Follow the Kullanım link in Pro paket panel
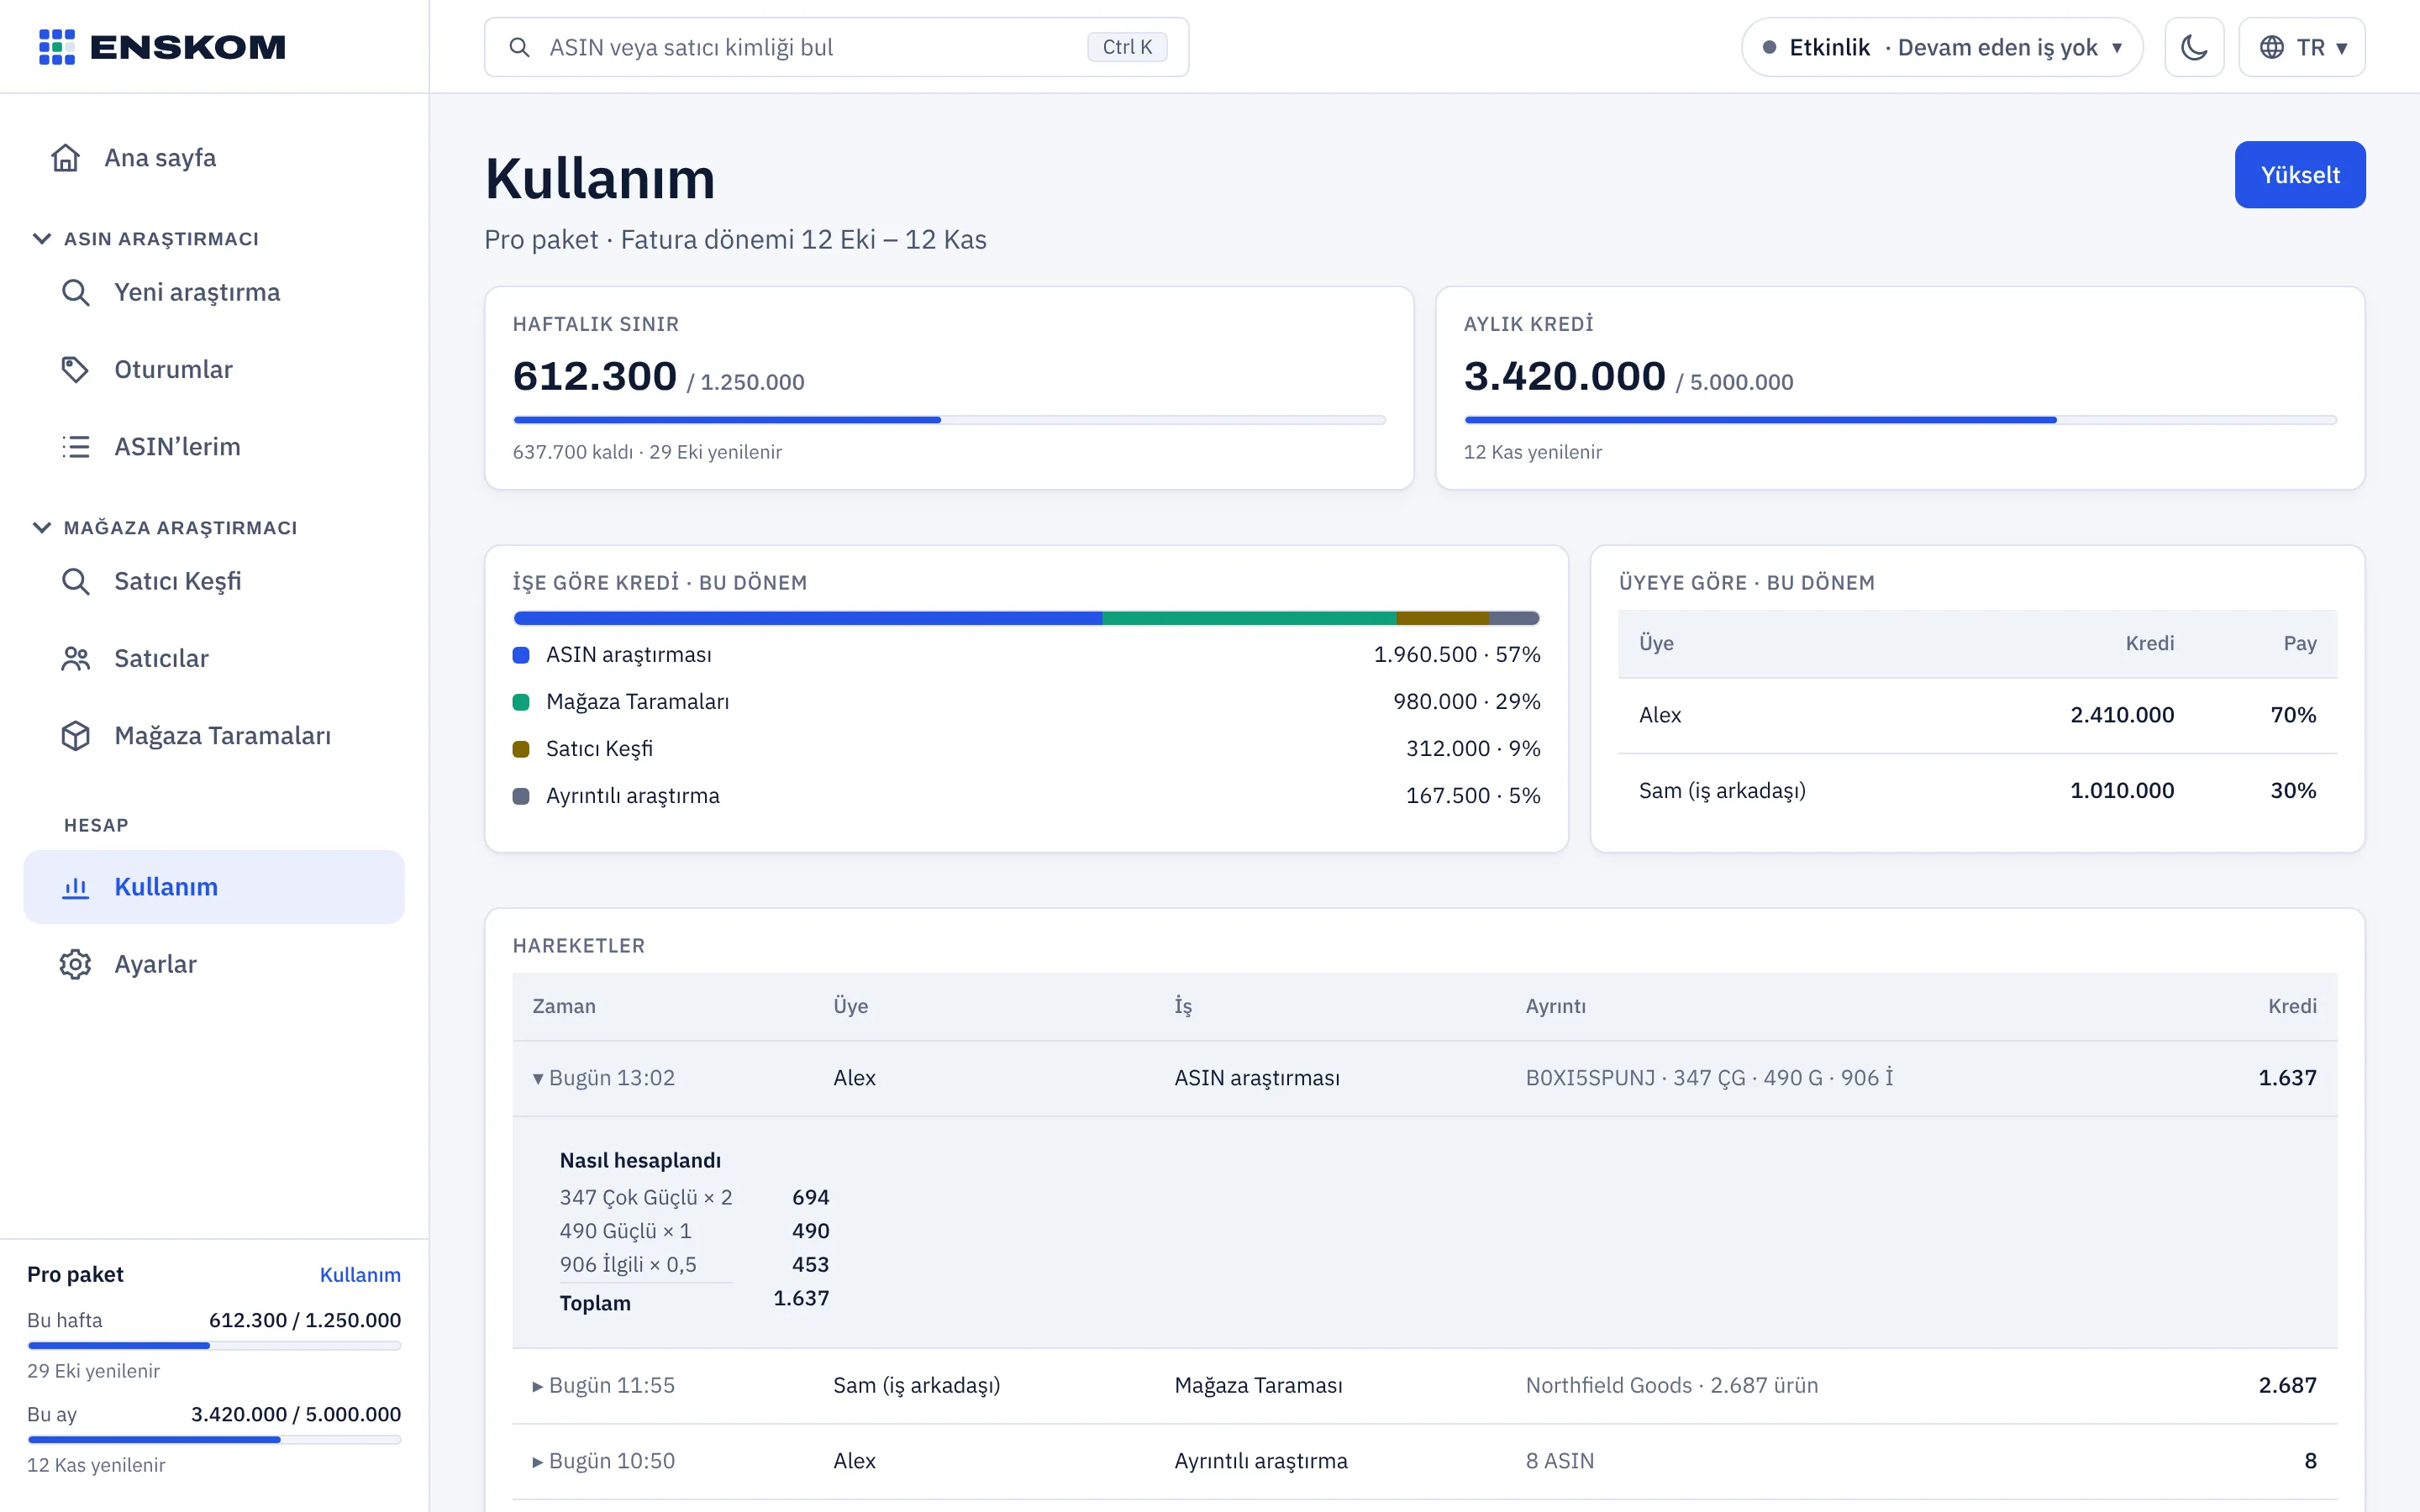The width and height of the screenshot is (2420, 1512). 360,1275
